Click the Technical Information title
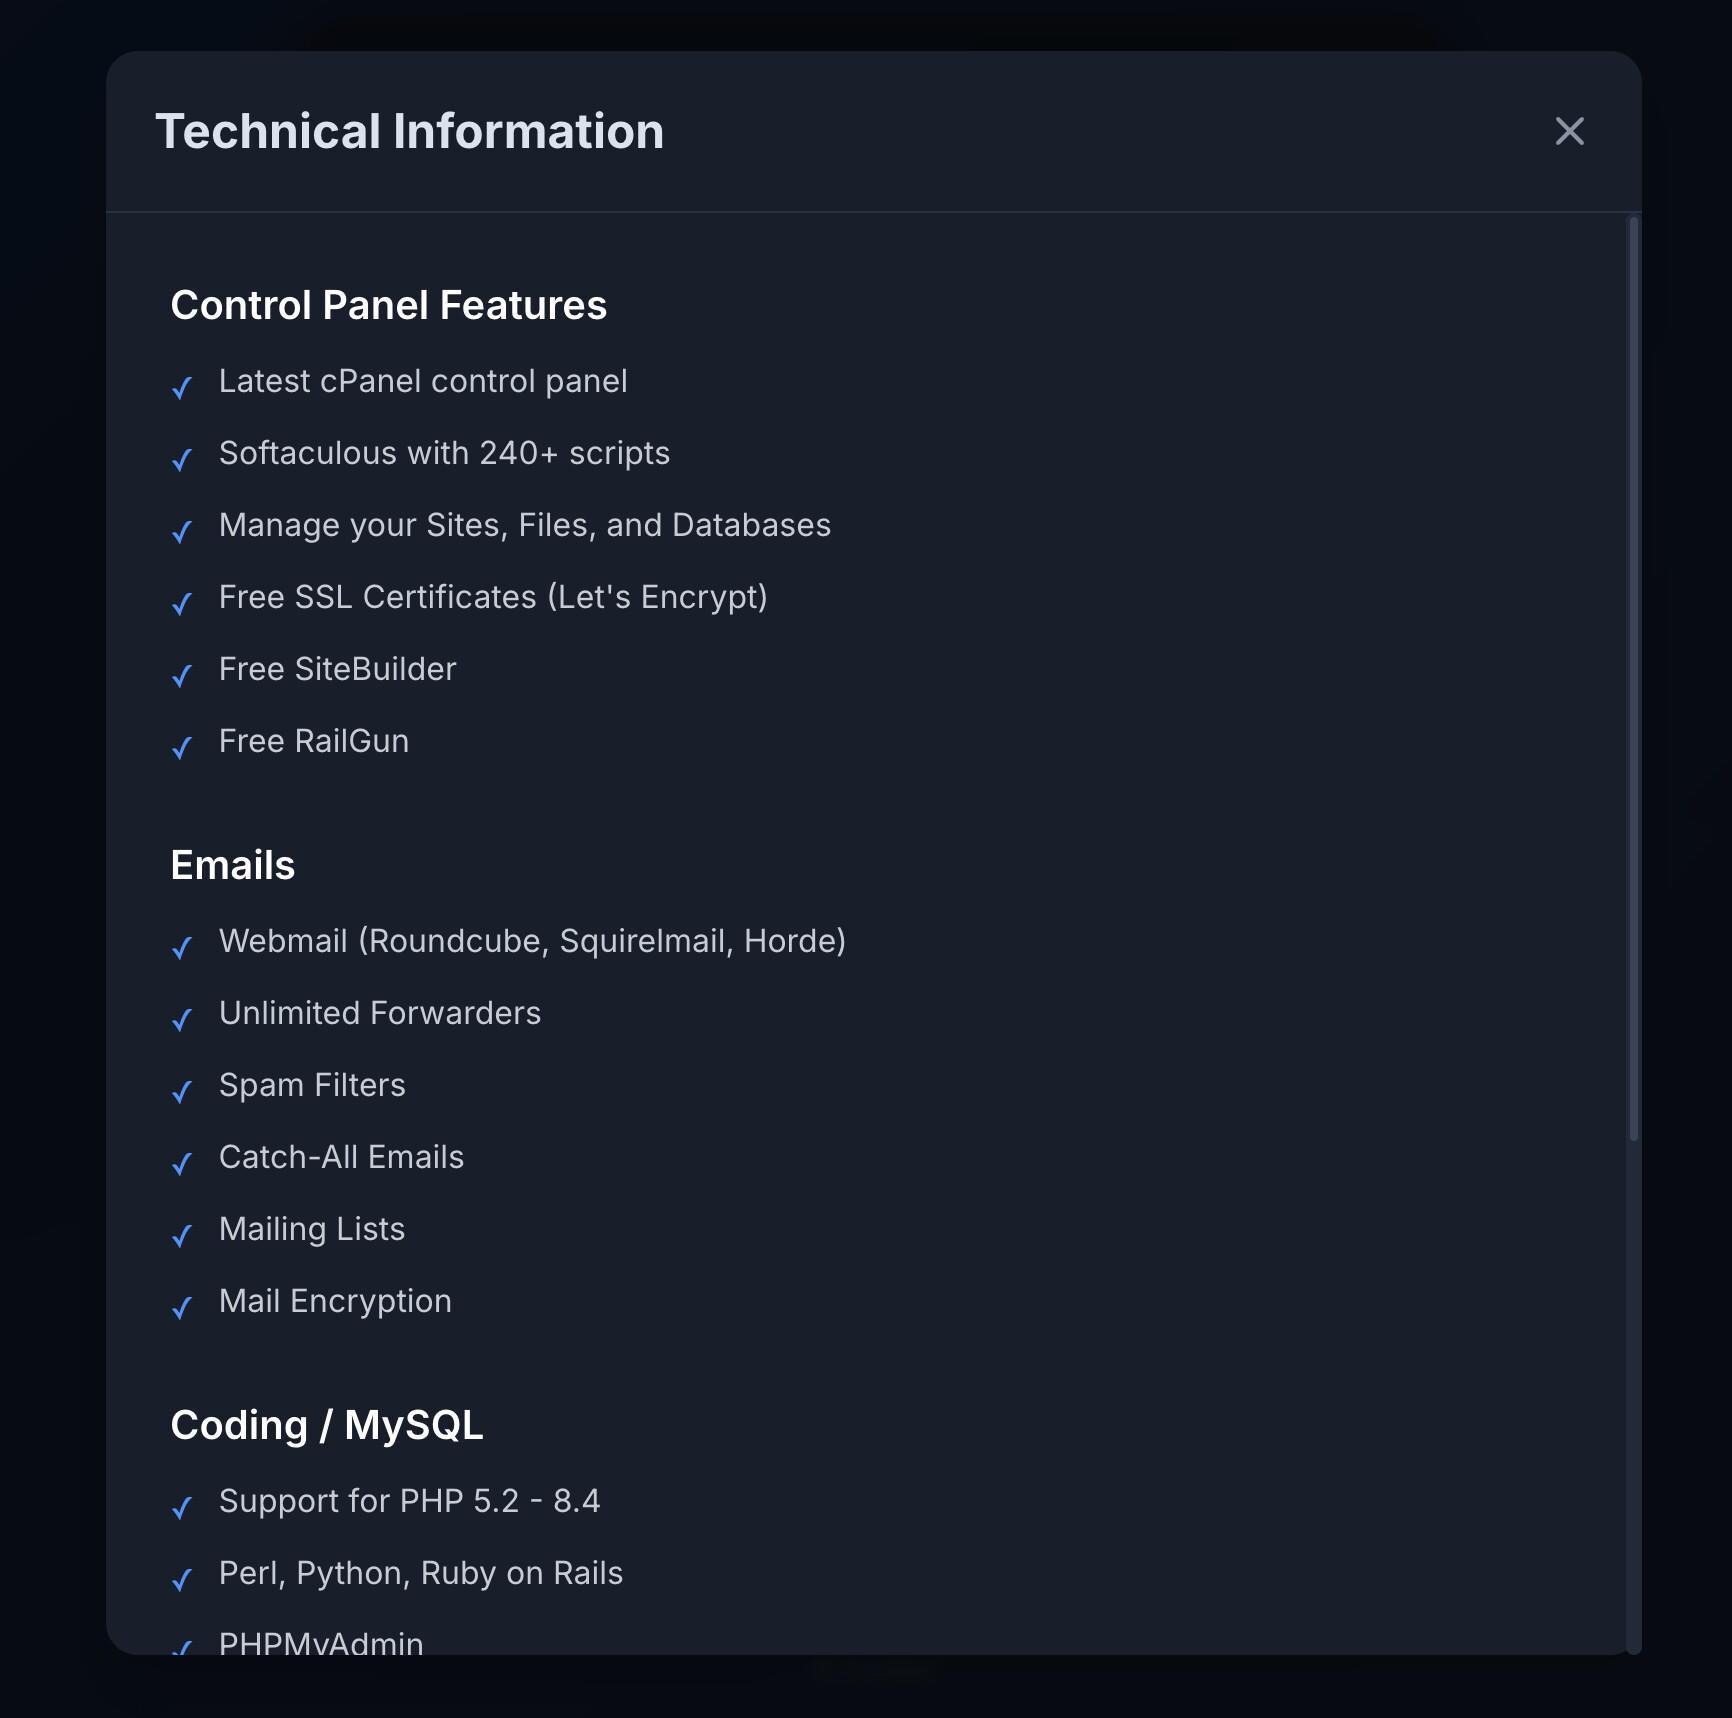The image size is (1732, 1718). point(409,131)
